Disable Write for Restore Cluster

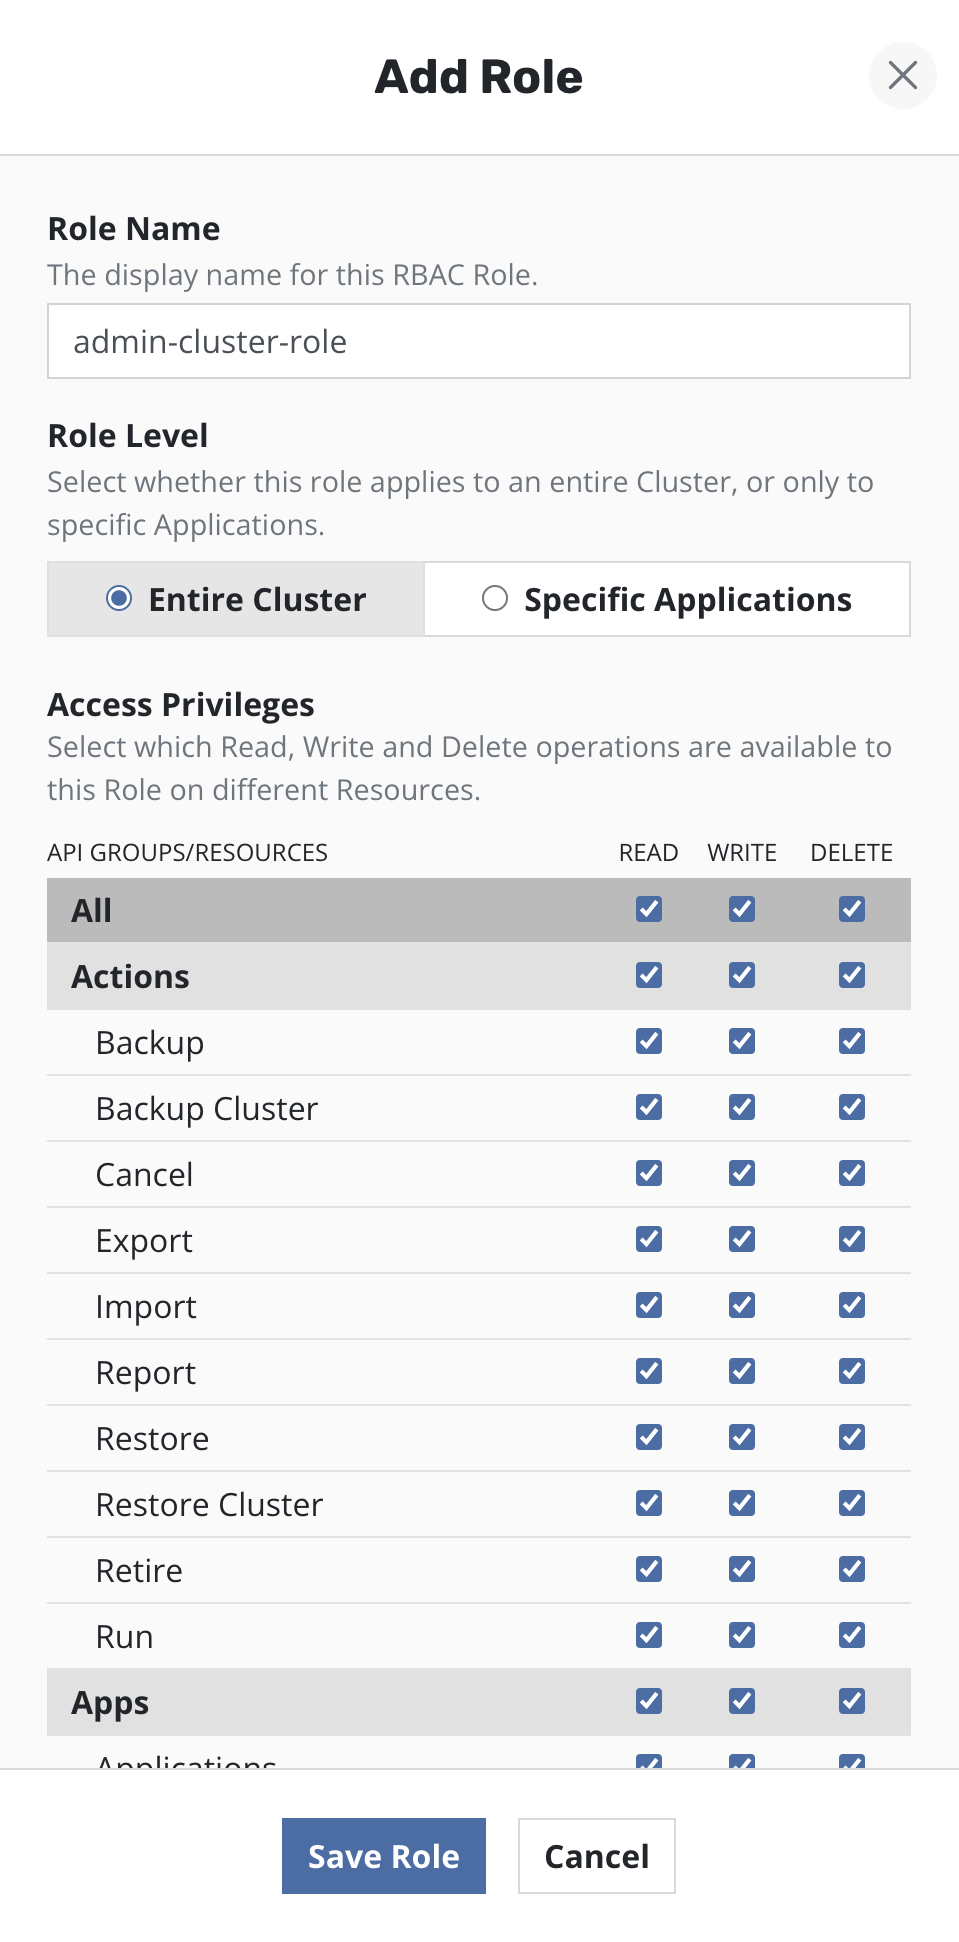pos(742,1503)
